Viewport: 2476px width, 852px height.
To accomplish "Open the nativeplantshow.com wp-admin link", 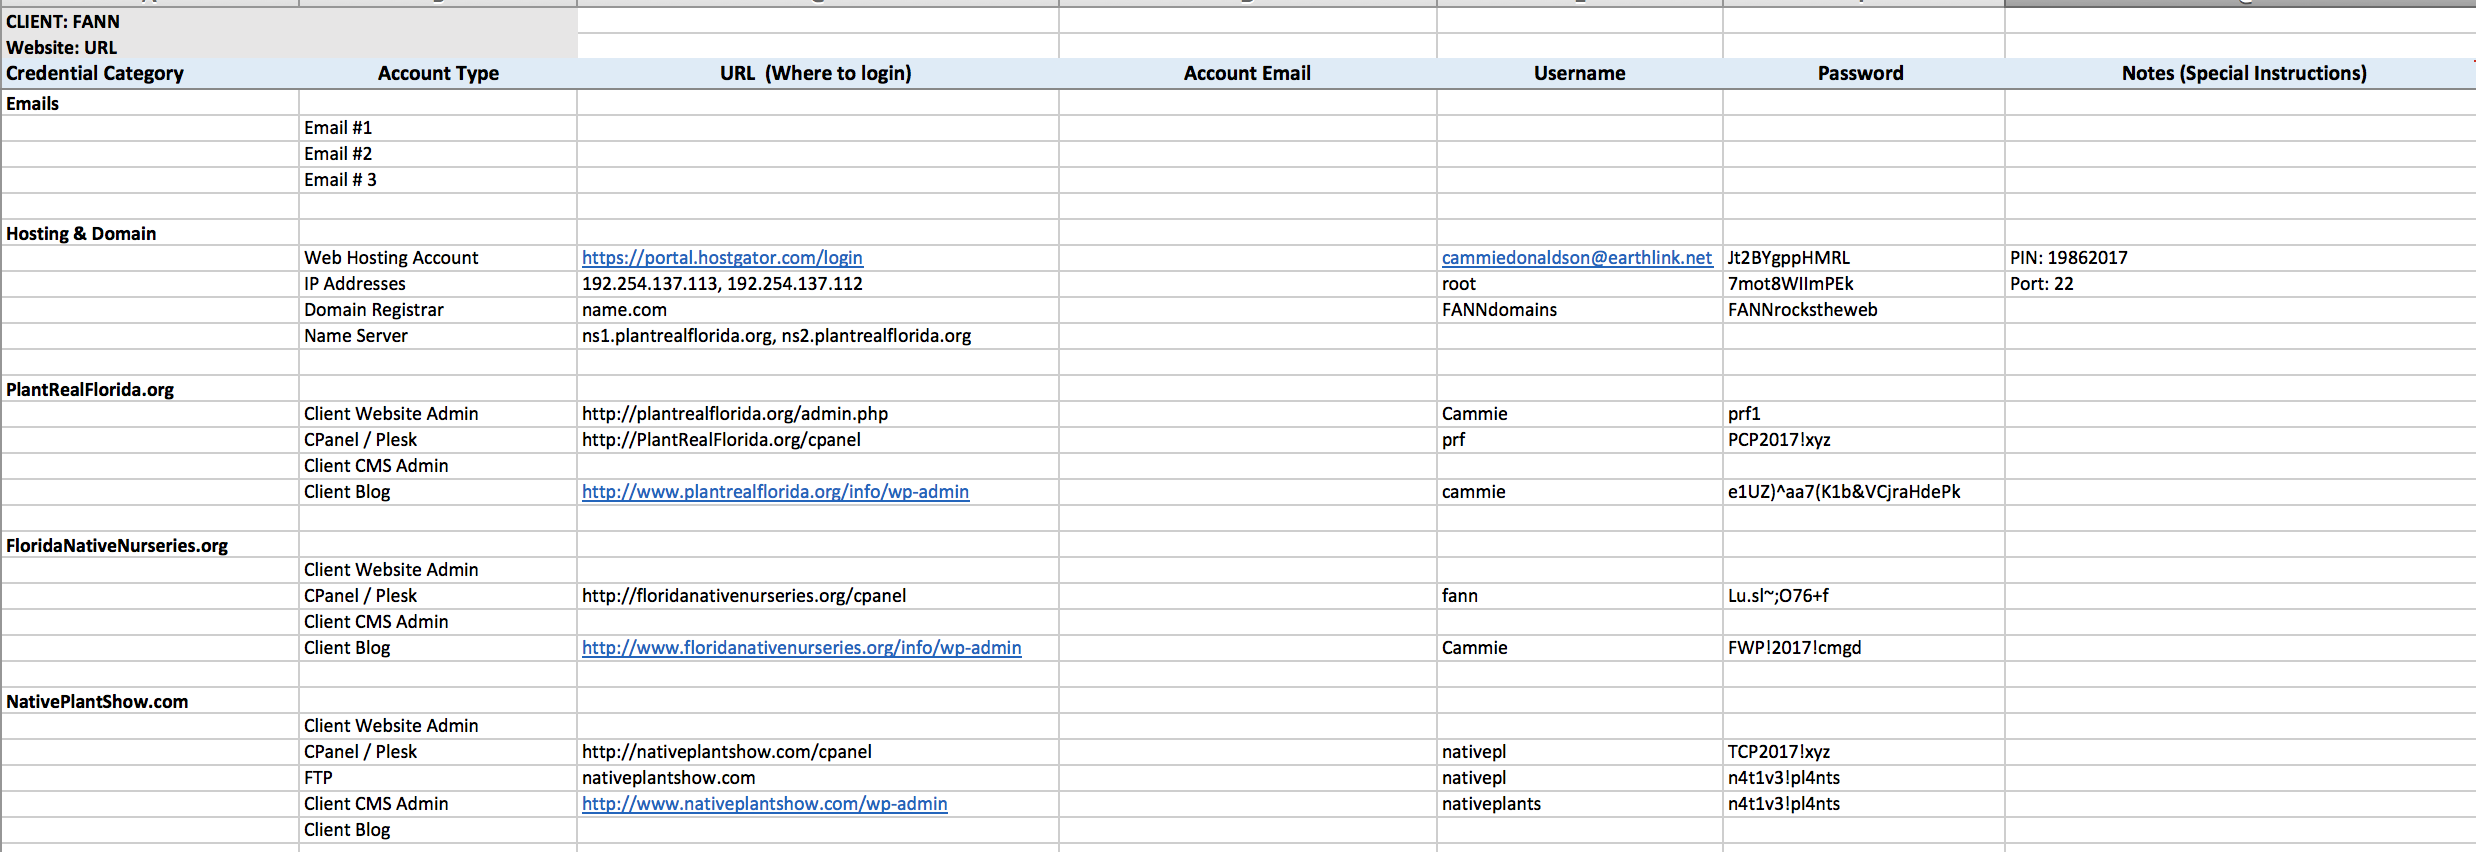I will (x=764, y=804).
